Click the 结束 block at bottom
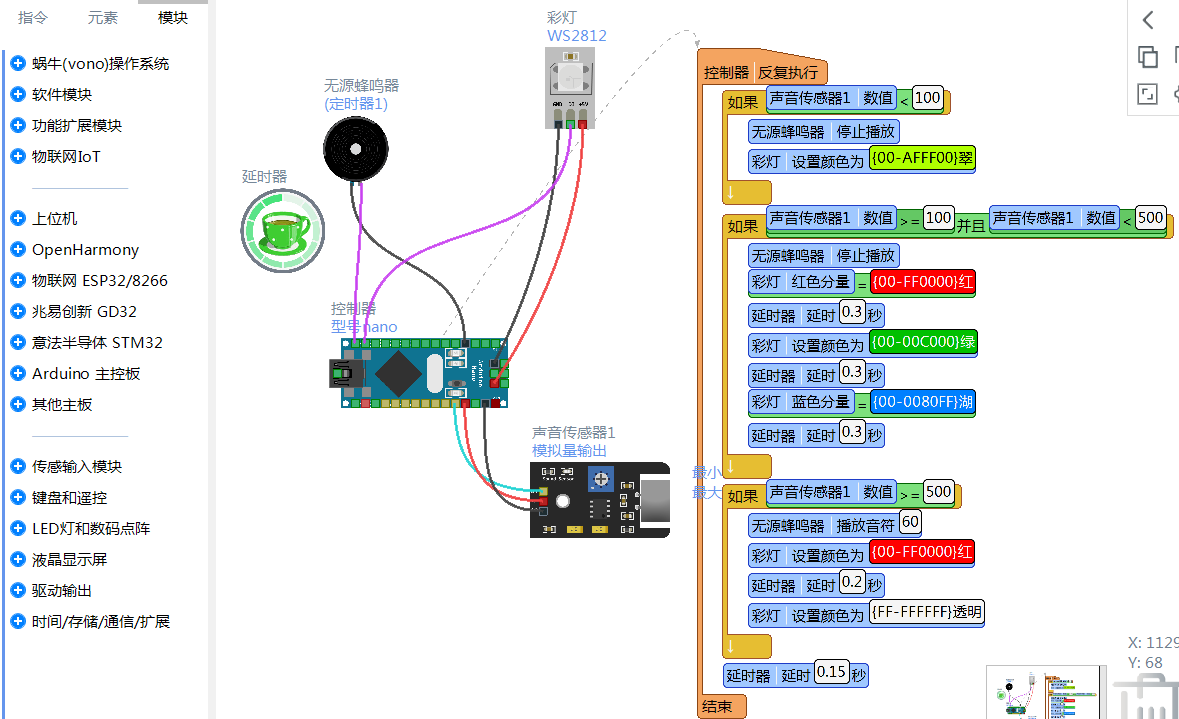Screen dimensions: 1179x719 (x=717, y=706)
